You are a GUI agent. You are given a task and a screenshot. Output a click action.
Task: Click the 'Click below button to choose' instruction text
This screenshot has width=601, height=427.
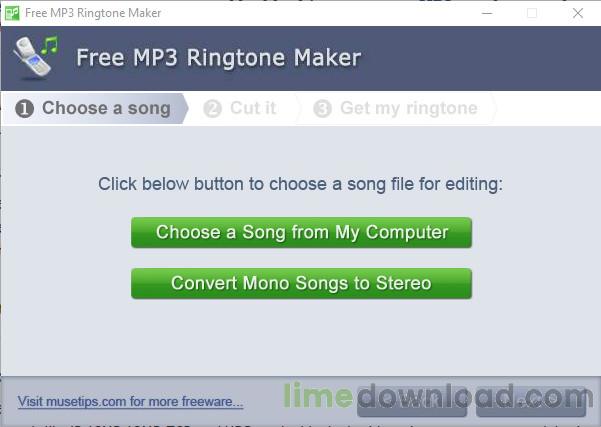(300, 184)
